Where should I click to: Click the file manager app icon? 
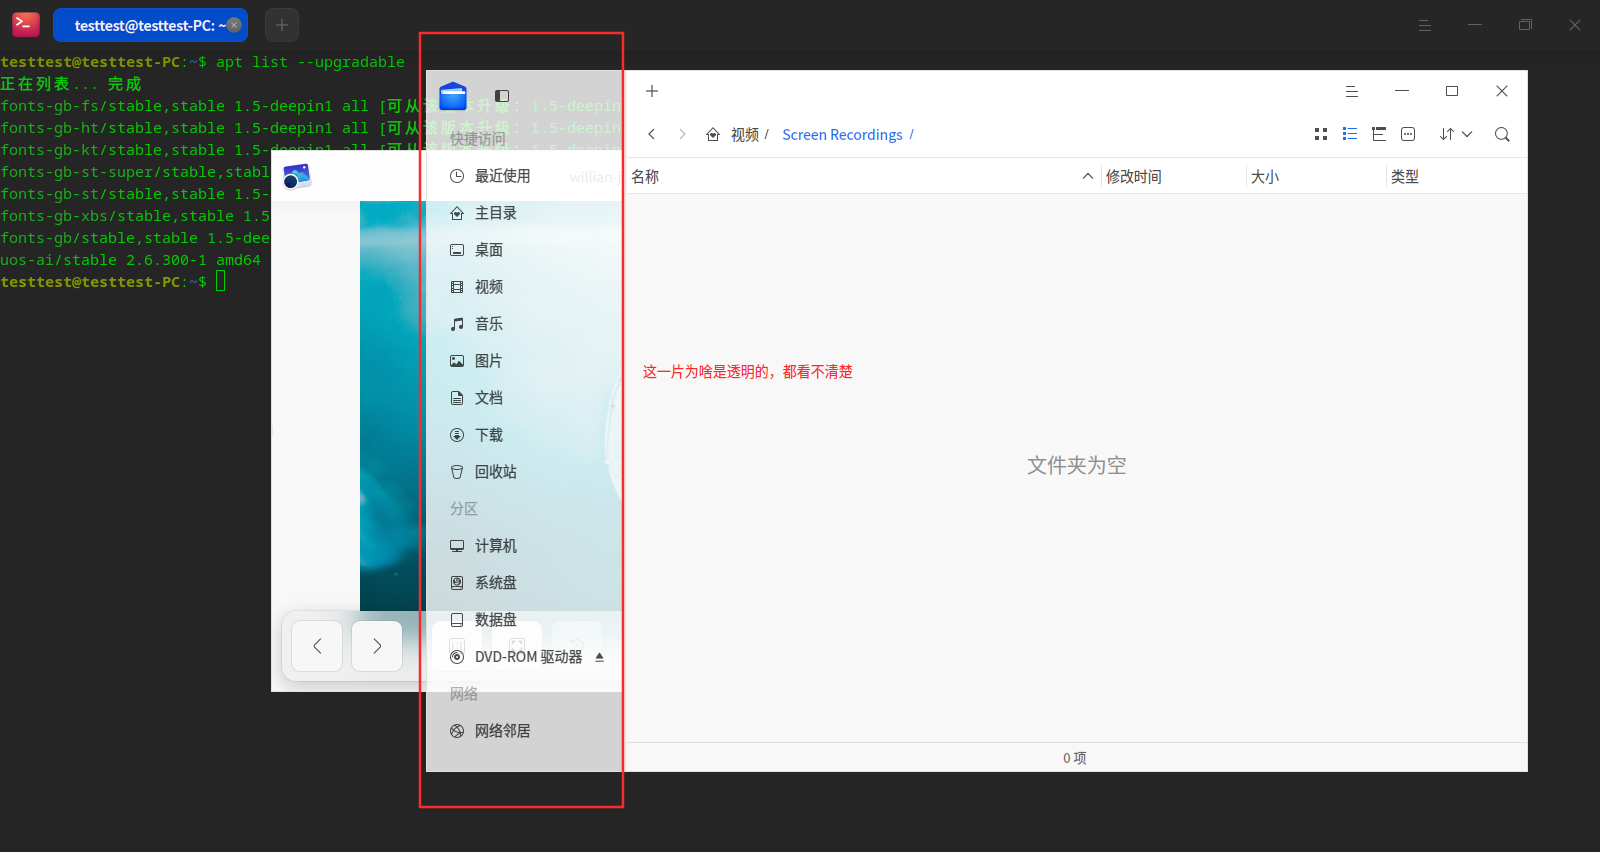pyautogui.click(x=453, y=96)
